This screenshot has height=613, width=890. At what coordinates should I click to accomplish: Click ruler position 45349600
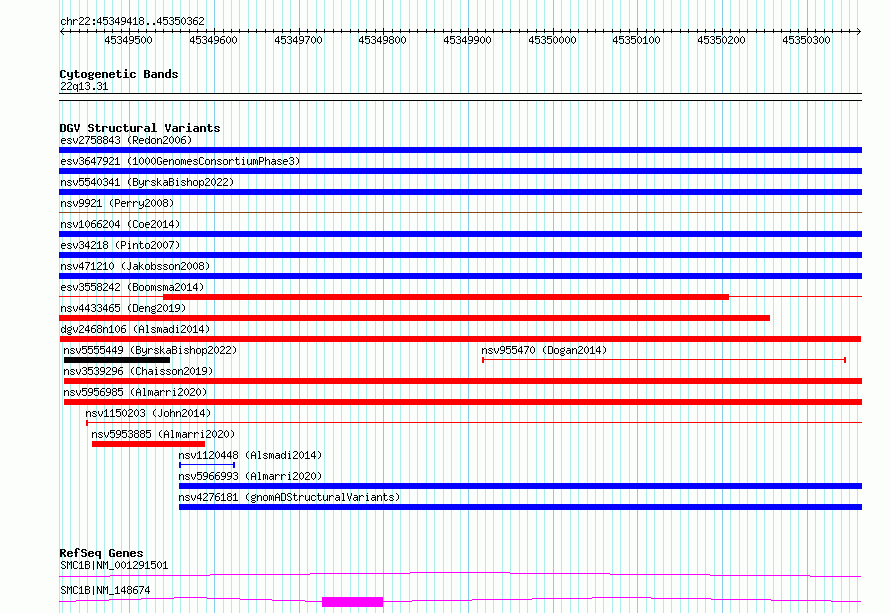[x=213, y=40]
